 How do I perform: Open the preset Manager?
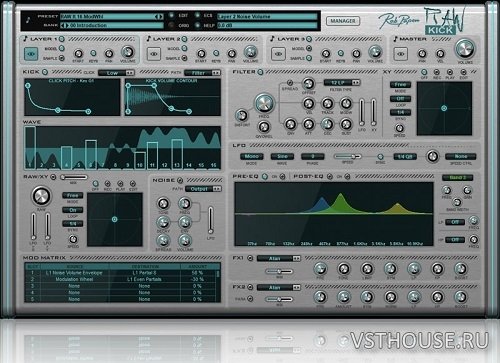343,21
